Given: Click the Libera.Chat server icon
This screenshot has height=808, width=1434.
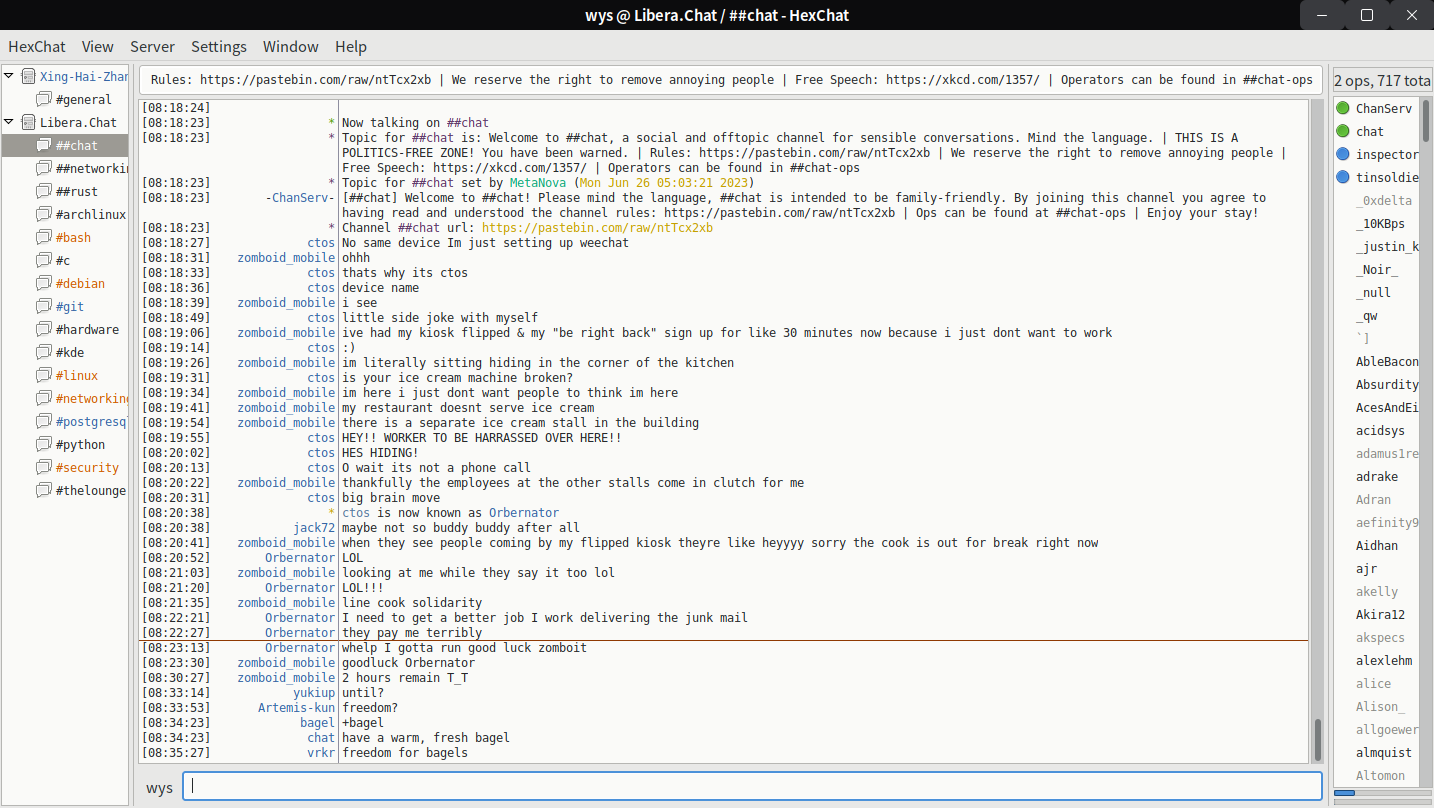Looking at the screenshot, I should (x=28, y=122).
